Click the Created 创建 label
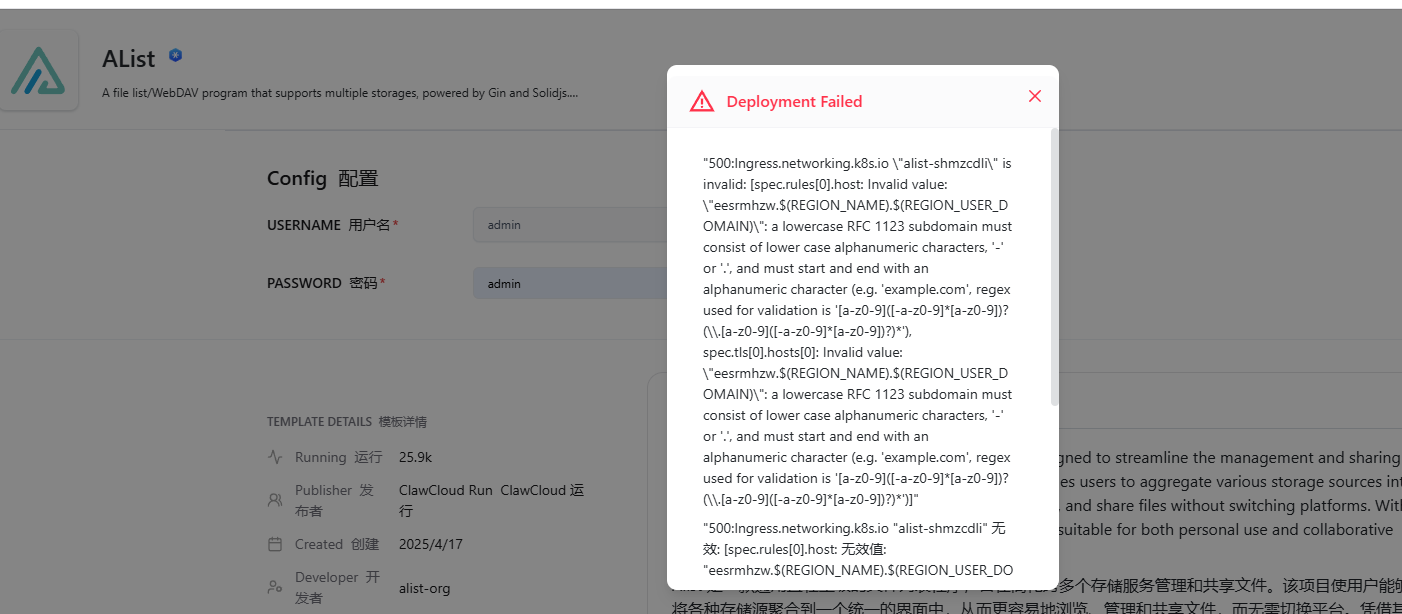 [x=337, y=544]
